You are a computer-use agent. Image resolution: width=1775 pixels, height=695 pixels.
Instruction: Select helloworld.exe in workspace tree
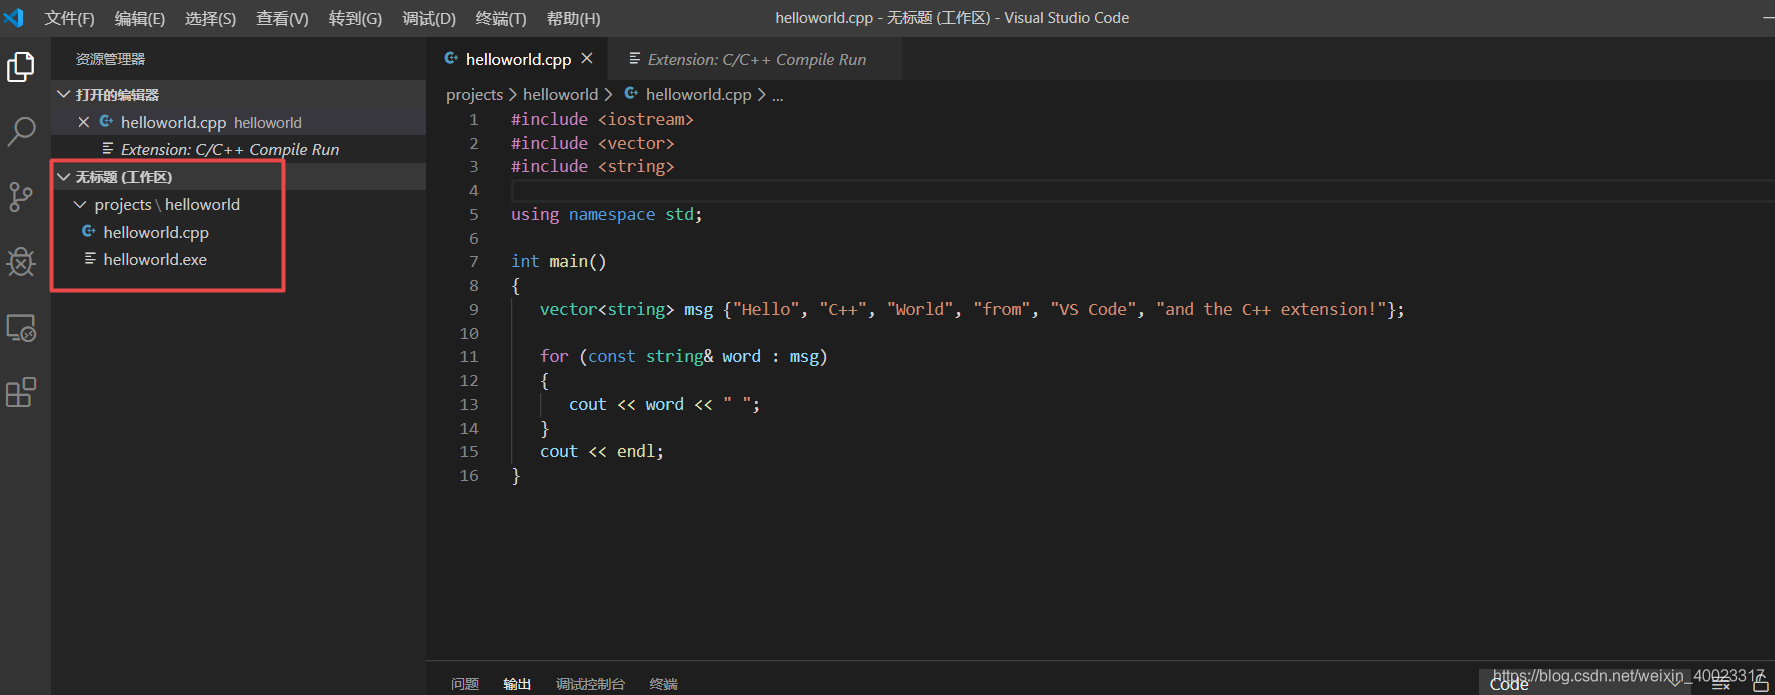(x=240, y=259)
